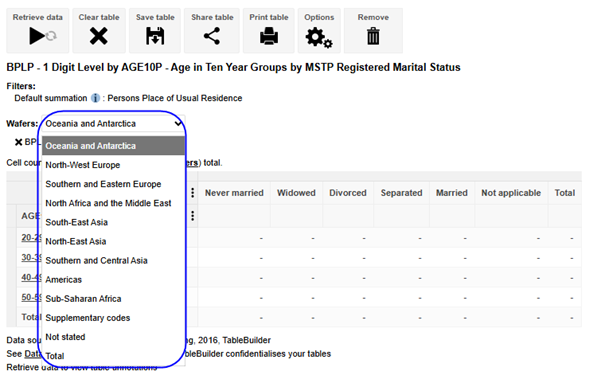The width and height of the screenshot is (601, 383).
Task: Click the Widowed column header
Action: pos(296,193)
